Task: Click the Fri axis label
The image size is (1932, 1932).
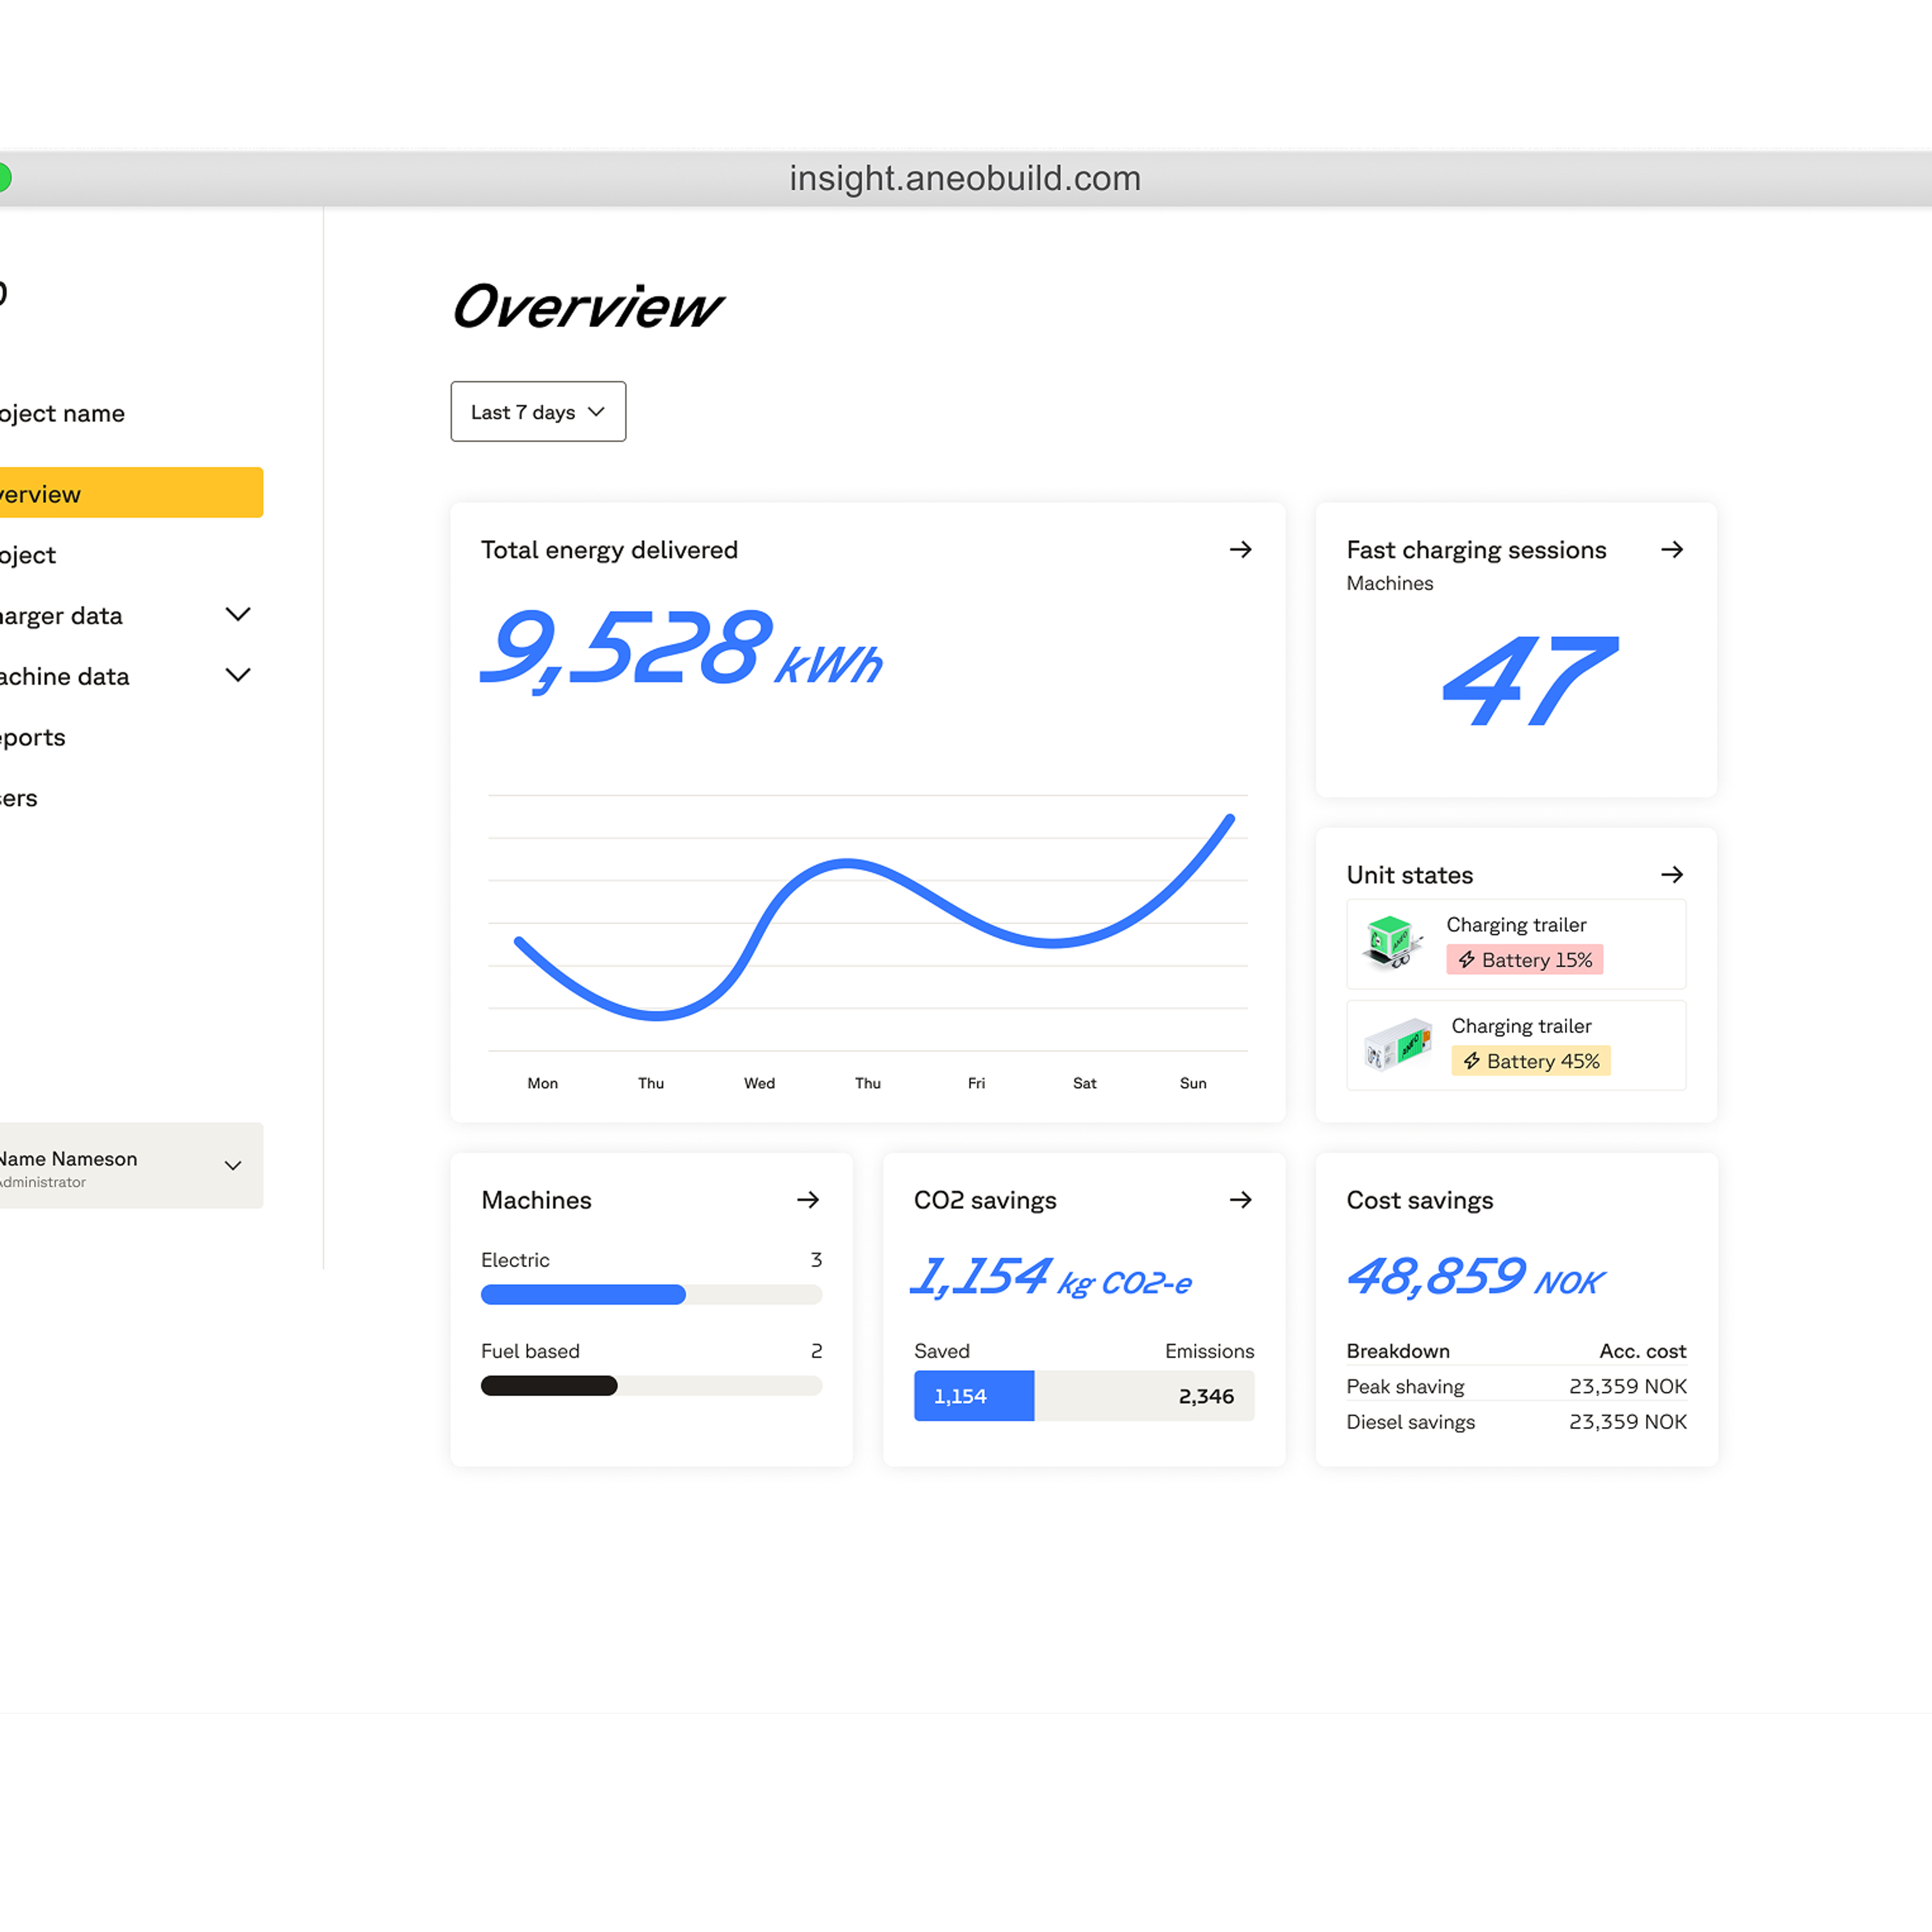Action: (976, 1083)
